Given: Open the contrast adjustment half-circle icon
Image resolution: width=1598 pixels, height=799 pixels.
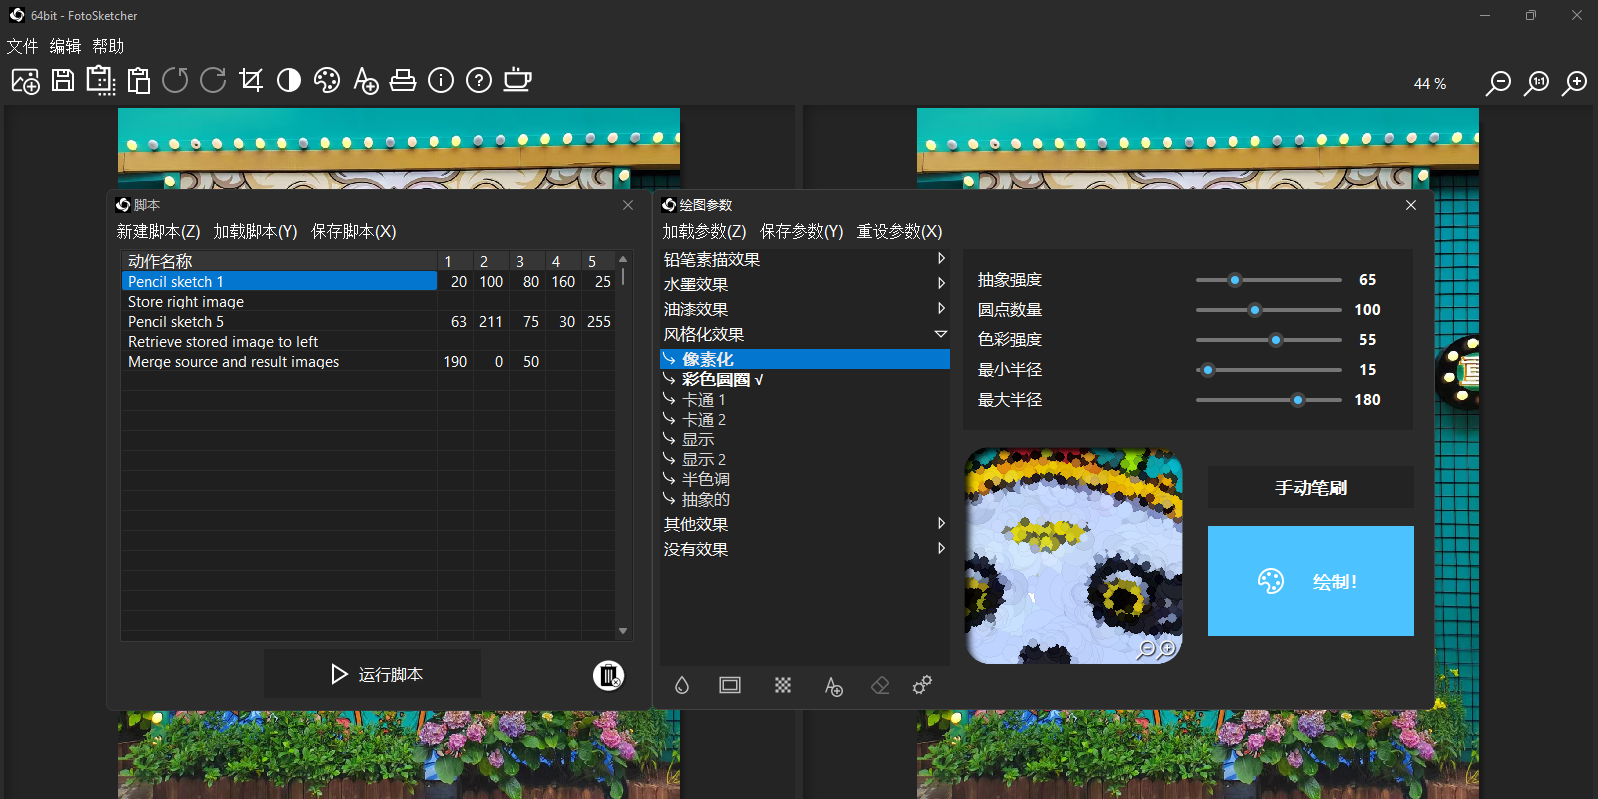Looking at the screenshot, I should coord(289,81).
